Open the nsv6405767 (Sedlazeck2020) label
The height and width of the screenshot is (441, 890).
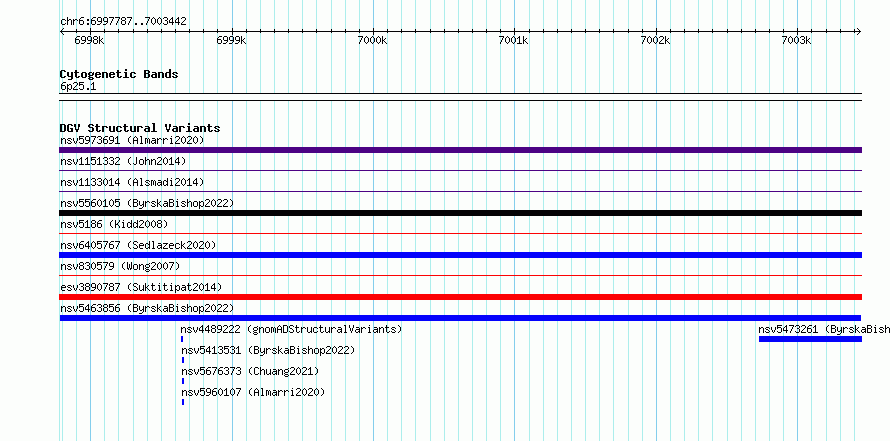(x=138, y=245)
